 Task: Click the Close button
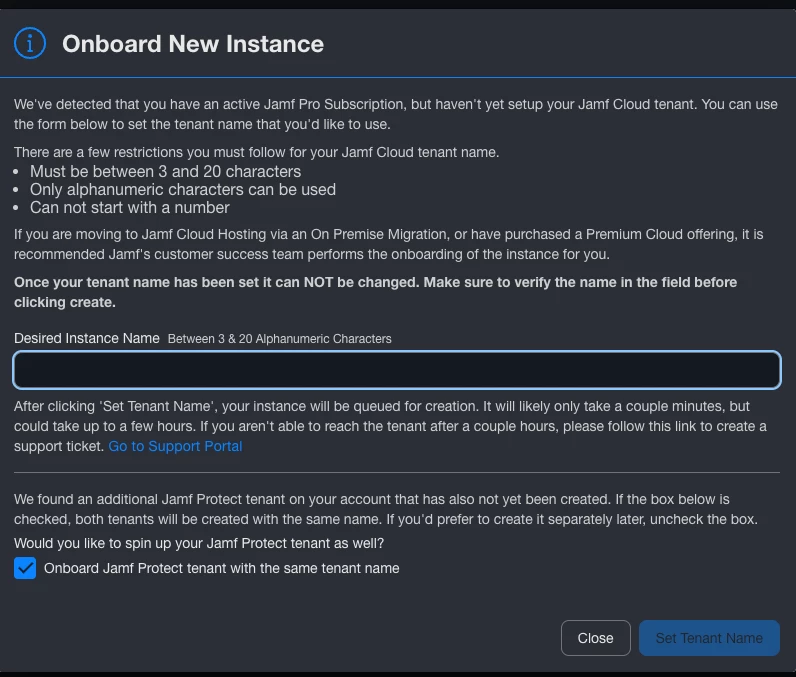coord(595,638)
